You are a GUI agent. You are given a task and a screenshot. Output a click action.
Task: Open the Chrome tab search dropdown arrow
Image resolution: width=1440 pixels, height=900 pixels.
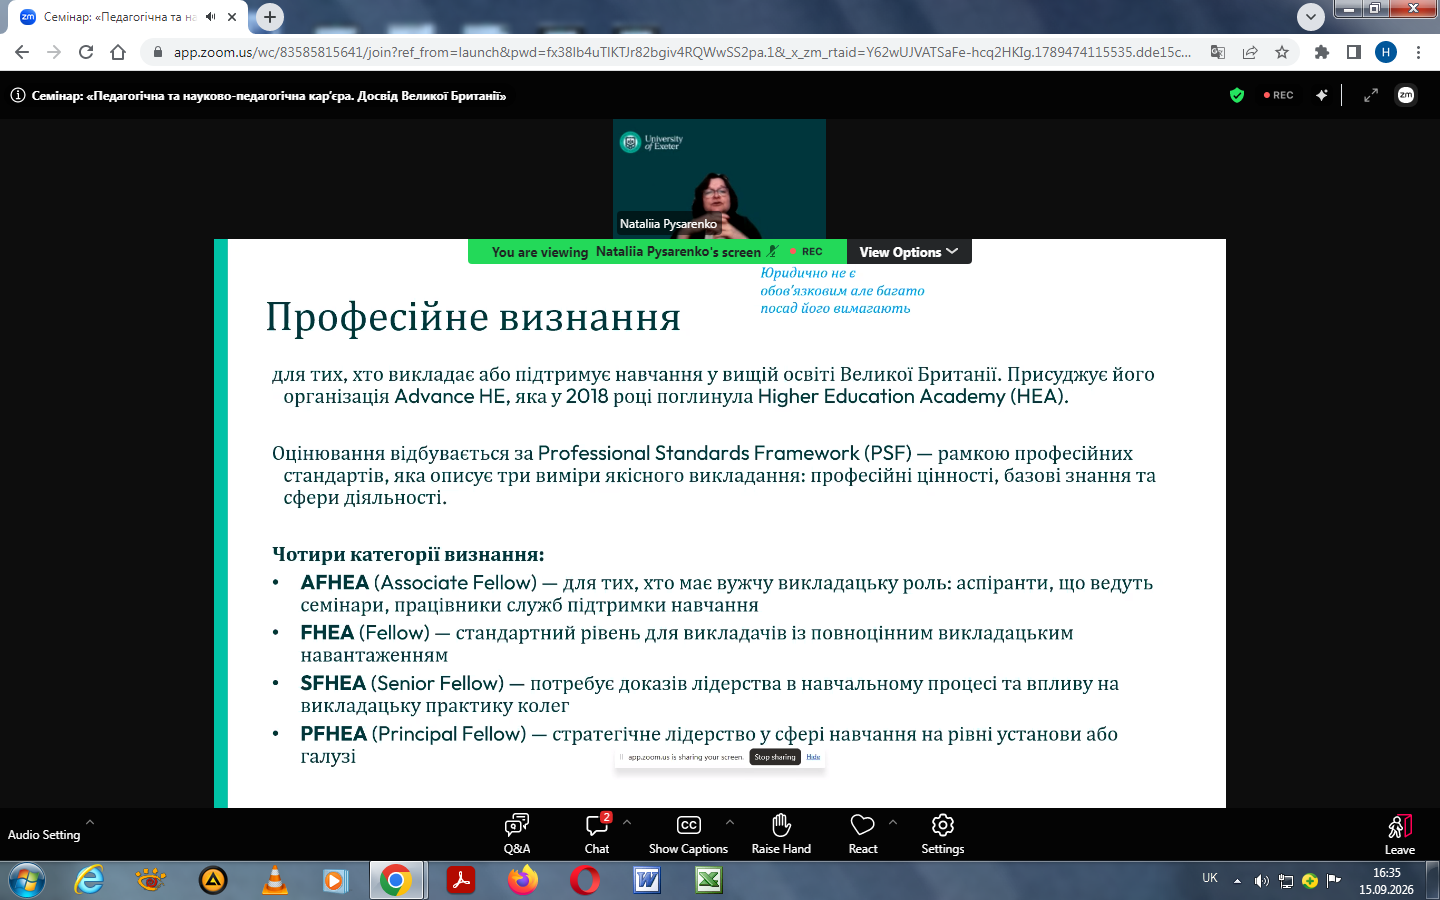[x=1311, y=16]
